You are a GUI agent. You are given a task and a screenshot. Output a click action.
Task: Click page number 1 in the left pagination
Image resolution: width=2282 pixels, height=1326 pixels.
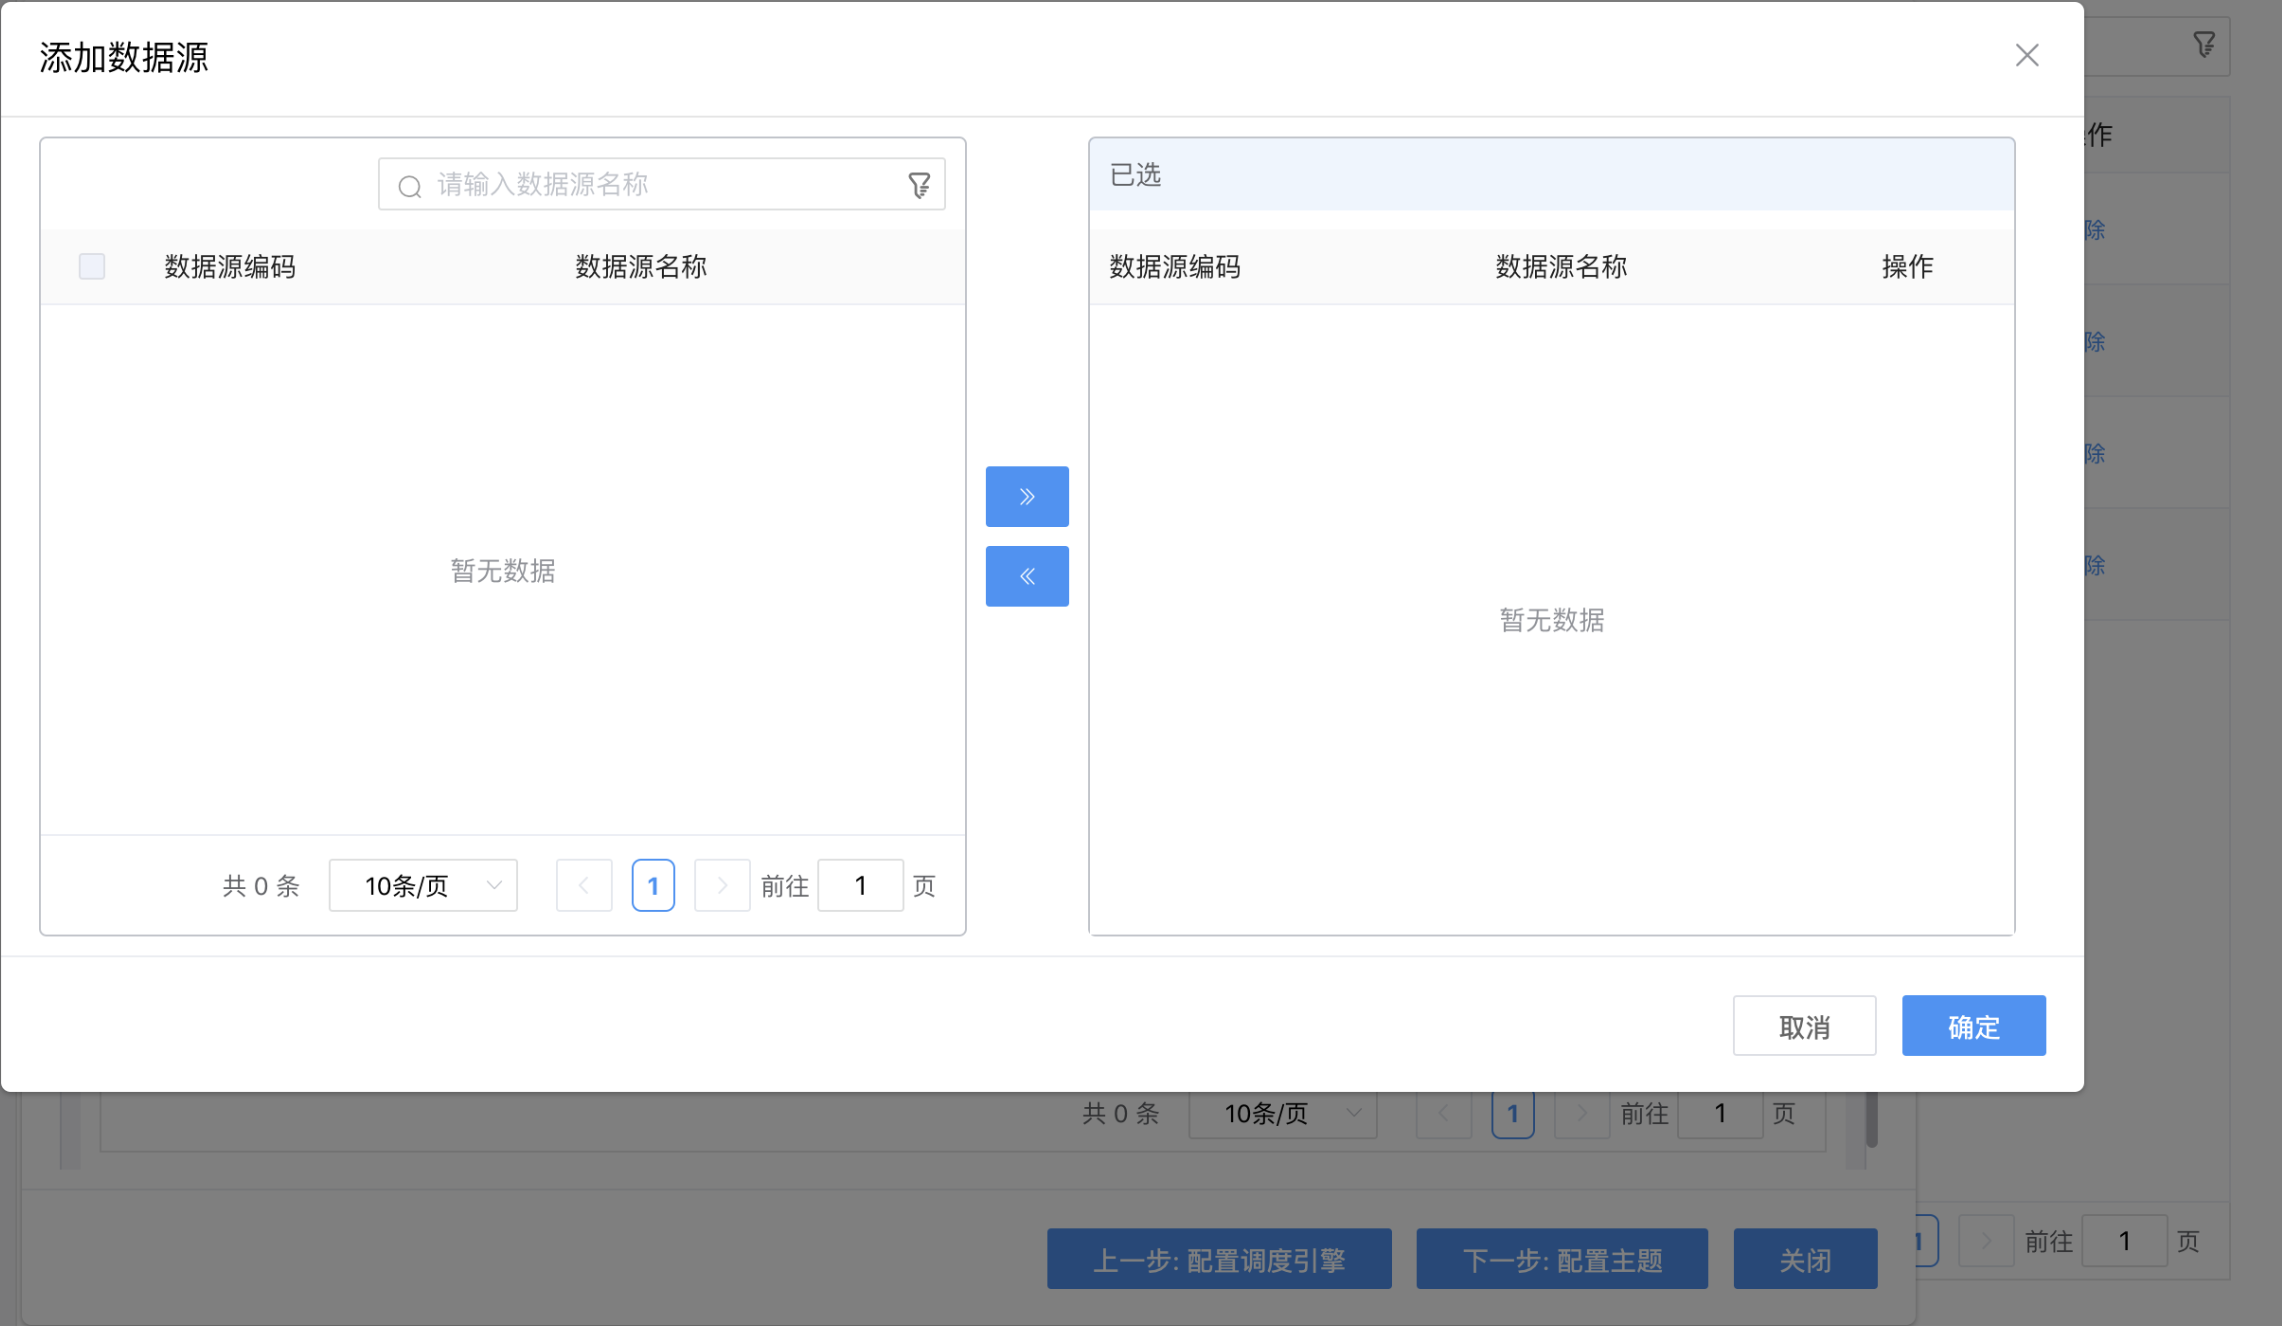653,885
